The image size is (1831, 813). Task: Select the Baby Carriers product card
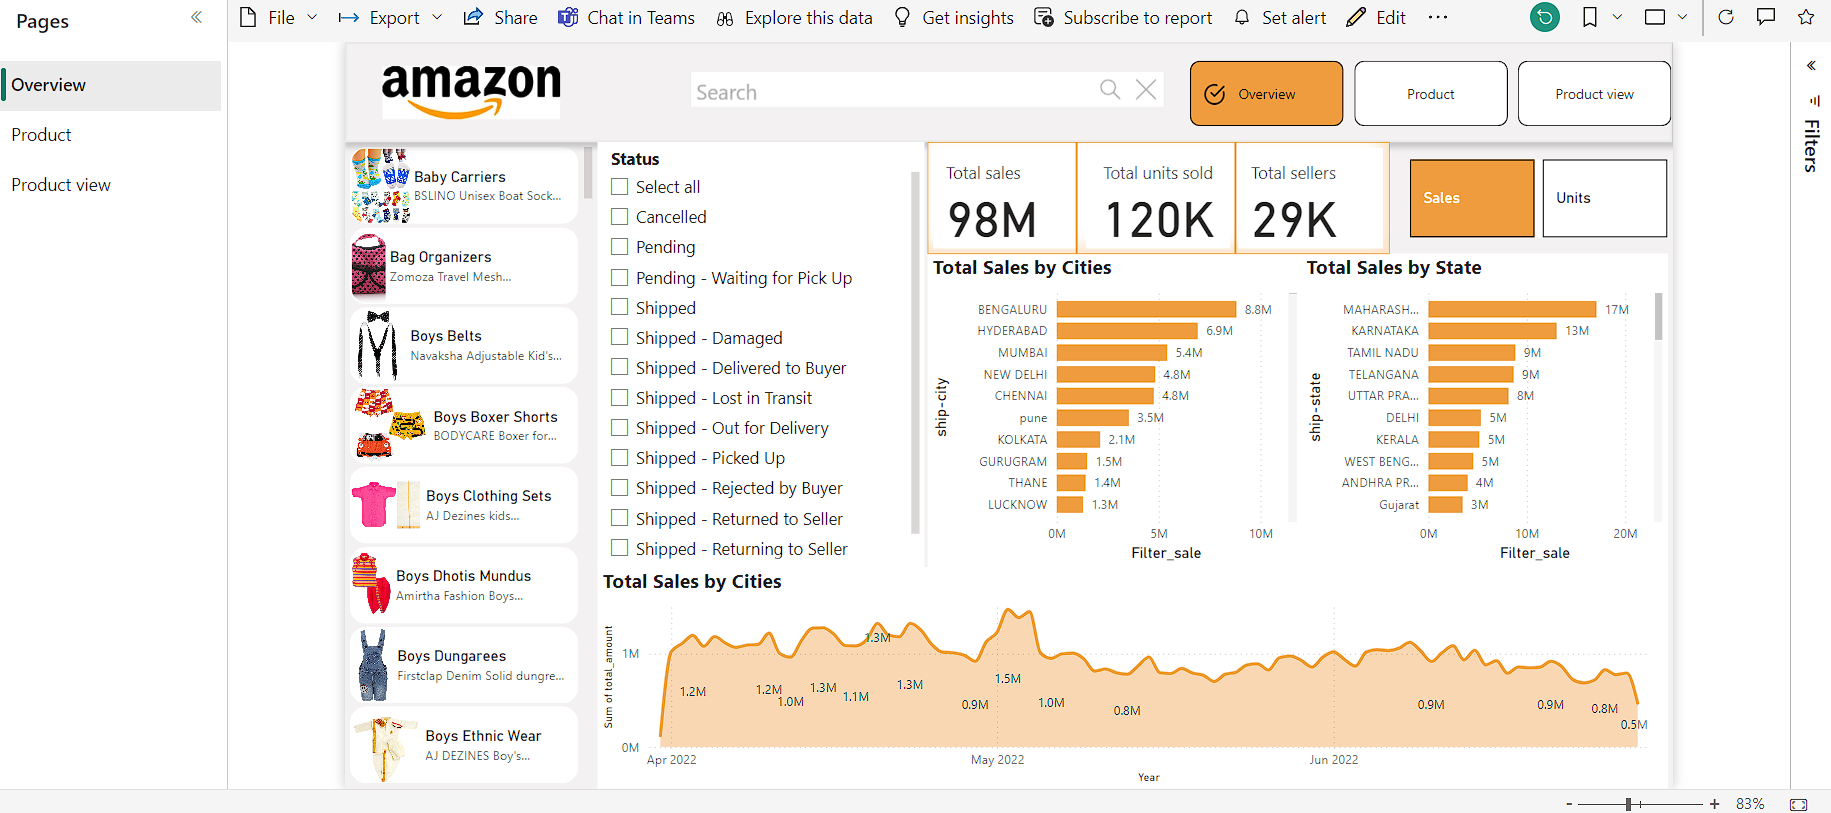[x=465, y=185]
